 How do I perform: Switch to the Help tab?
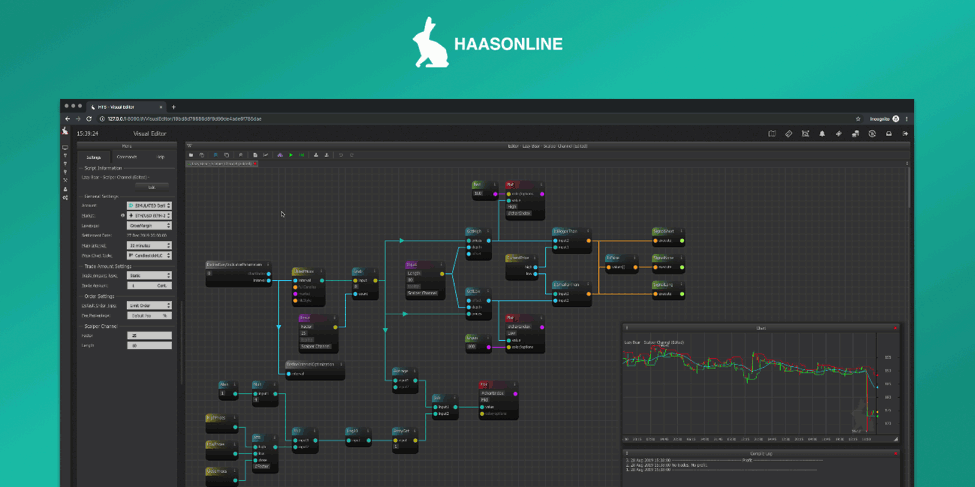160,157
